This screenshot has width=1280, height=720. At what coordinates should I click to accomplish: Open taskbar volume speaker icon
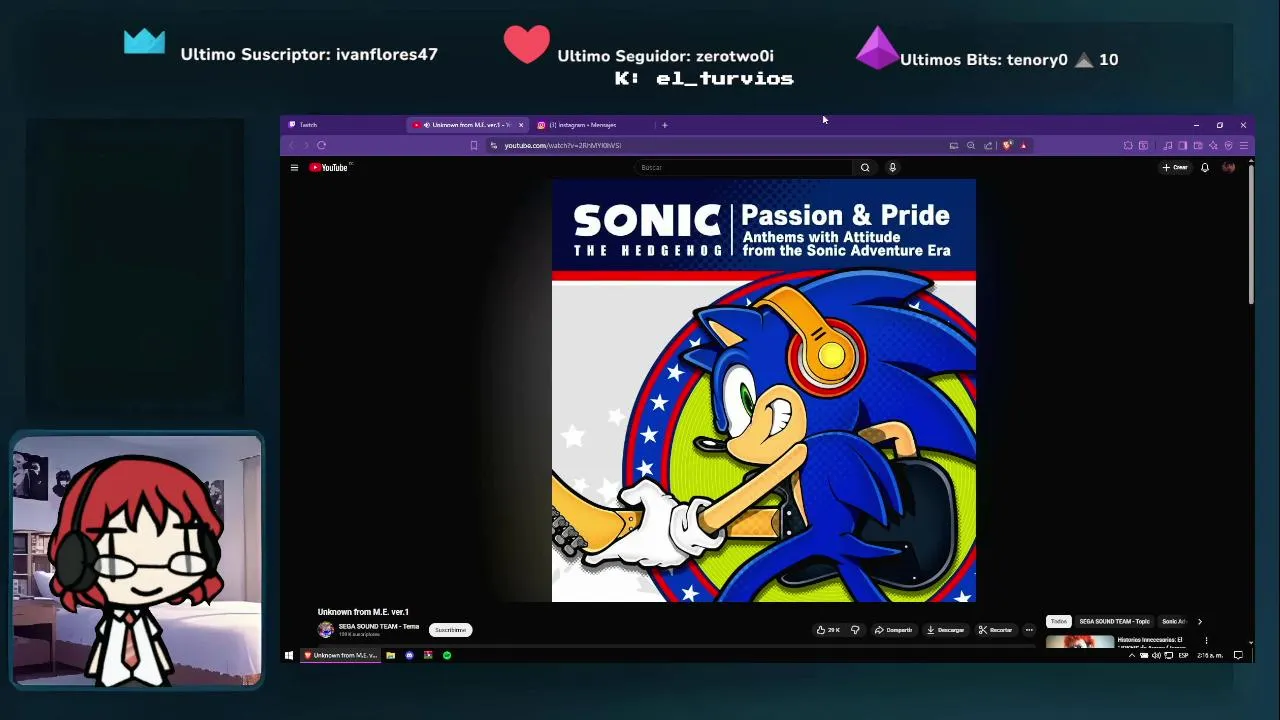pyautogui.click(x=1156, y=656)
